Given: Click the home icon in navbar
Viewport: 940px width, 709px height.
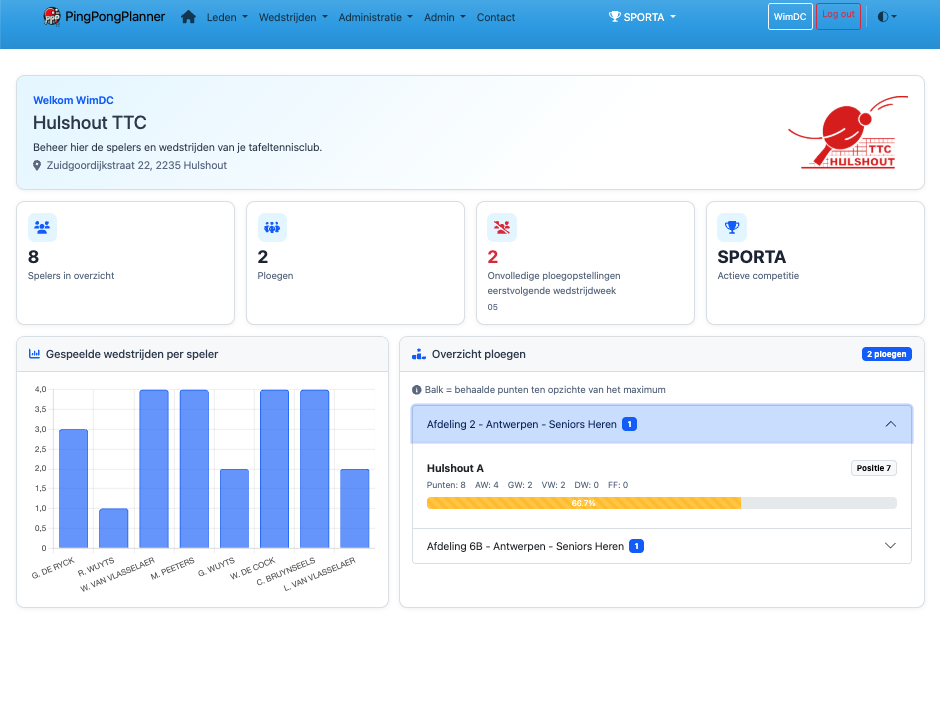Looking at the screenshot, I should [188, 17].
